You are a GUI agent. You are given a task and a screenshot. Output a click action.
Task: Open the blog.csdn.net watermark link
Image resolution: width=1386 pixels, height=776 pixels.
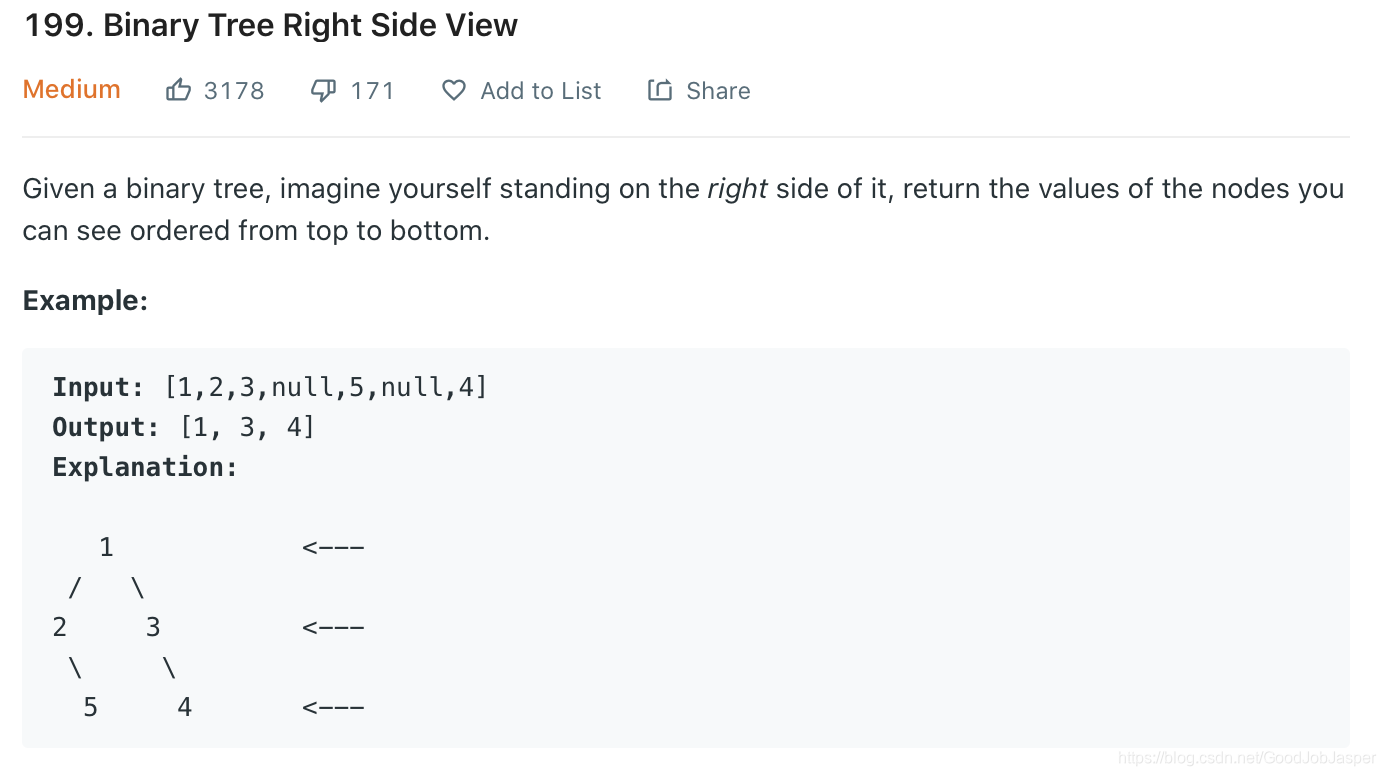1247,758
